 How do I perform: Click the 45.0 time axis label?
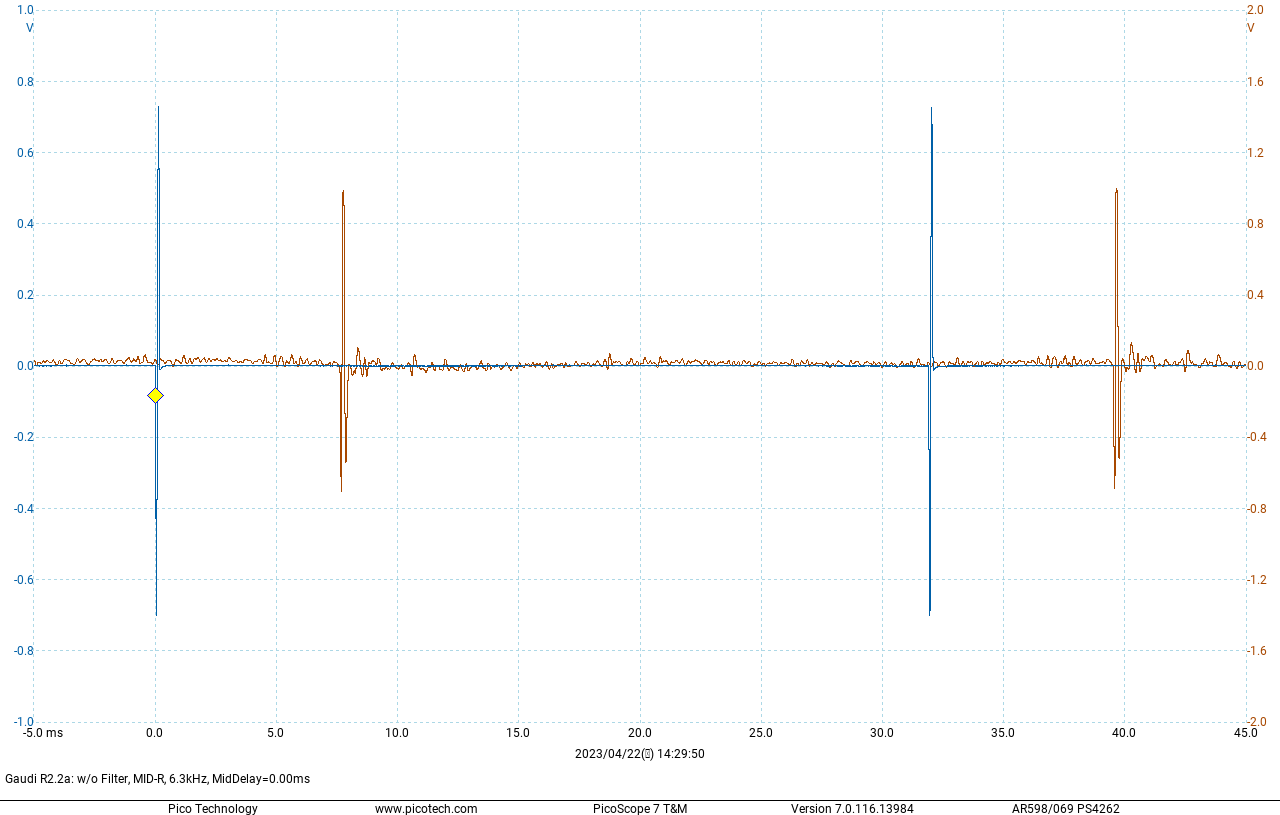(1246, 733)
